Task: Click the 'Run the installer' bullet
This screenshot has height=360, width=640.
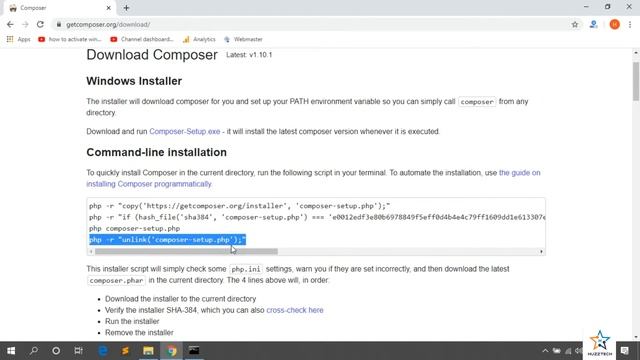Action: pos(132,321)
